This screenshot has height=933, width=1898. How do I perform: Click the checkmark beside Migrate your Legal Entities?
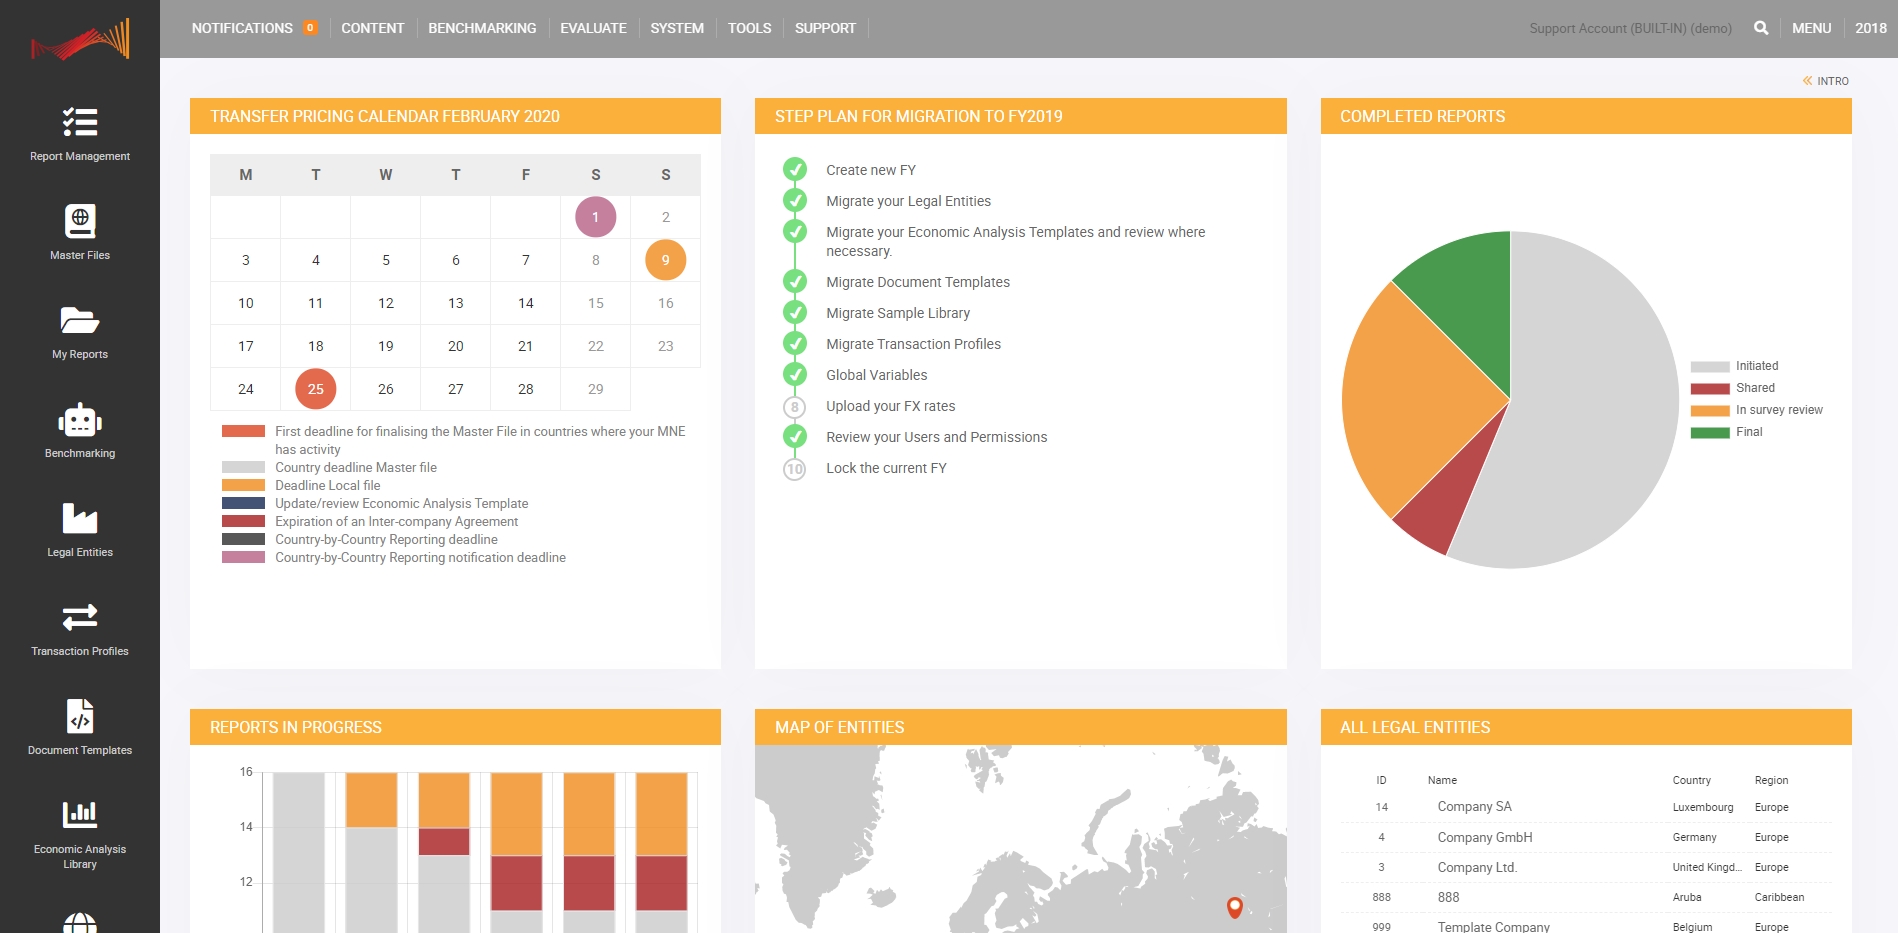pos(795,200)
